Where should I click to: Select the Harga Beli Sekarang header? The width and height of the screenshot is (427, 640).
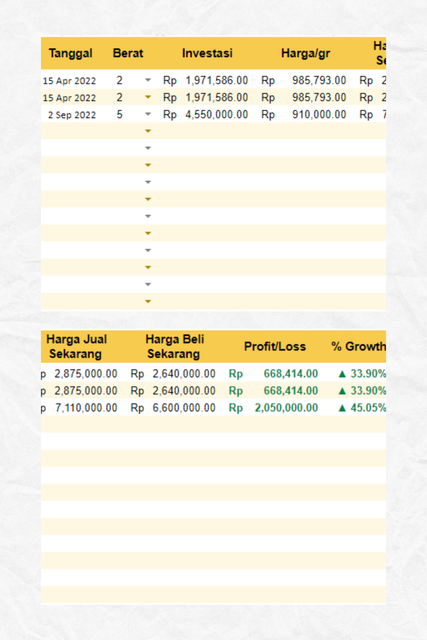tap(174, 347)
